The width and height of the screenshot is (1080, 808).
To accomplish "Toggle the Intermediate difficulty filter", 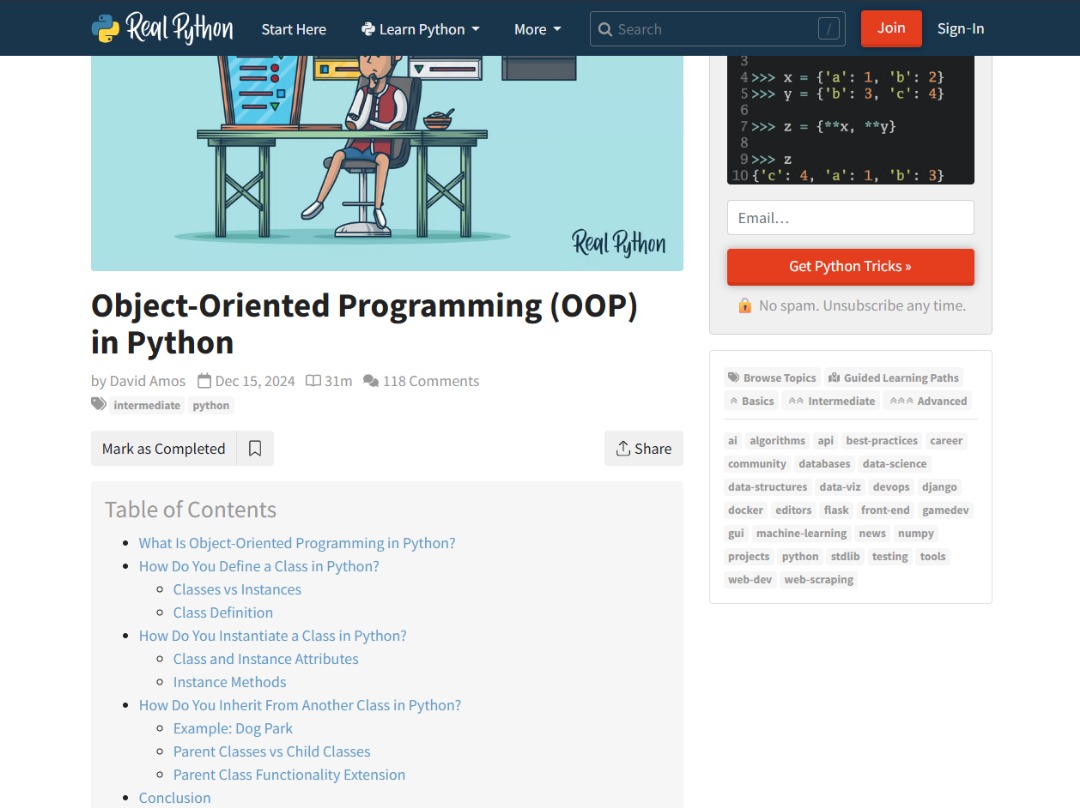I will pos(831,400).
